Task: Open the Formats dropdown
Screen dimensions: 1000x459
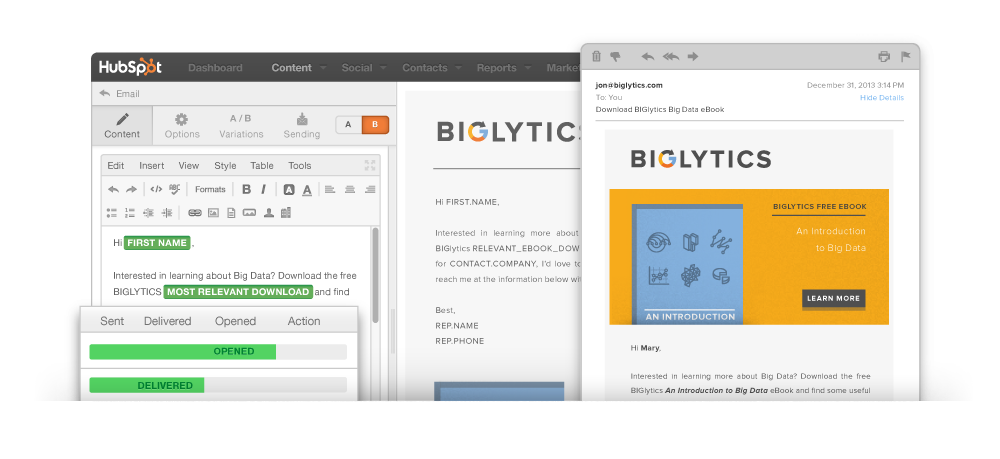Action: (x=210, y=189)
